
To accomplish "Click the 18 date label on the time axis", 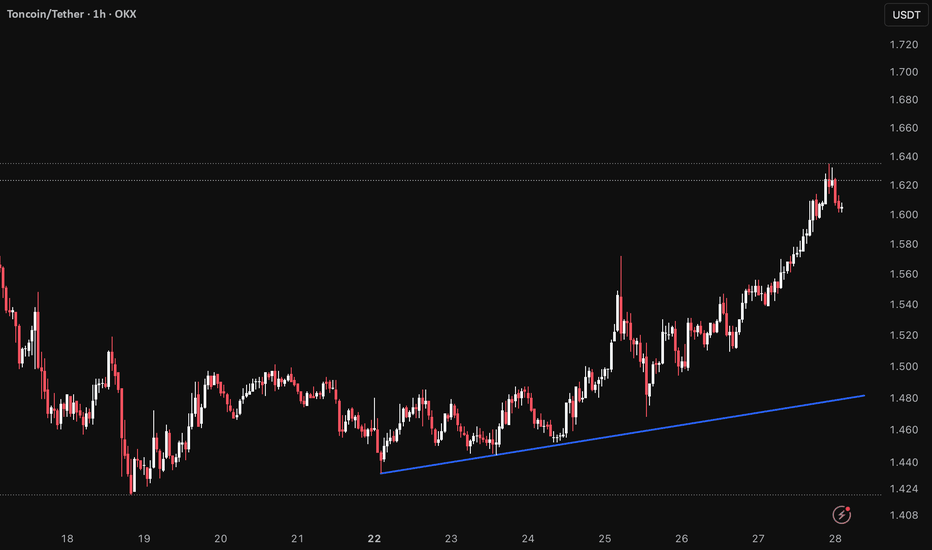I will click(x=67, y=539).
